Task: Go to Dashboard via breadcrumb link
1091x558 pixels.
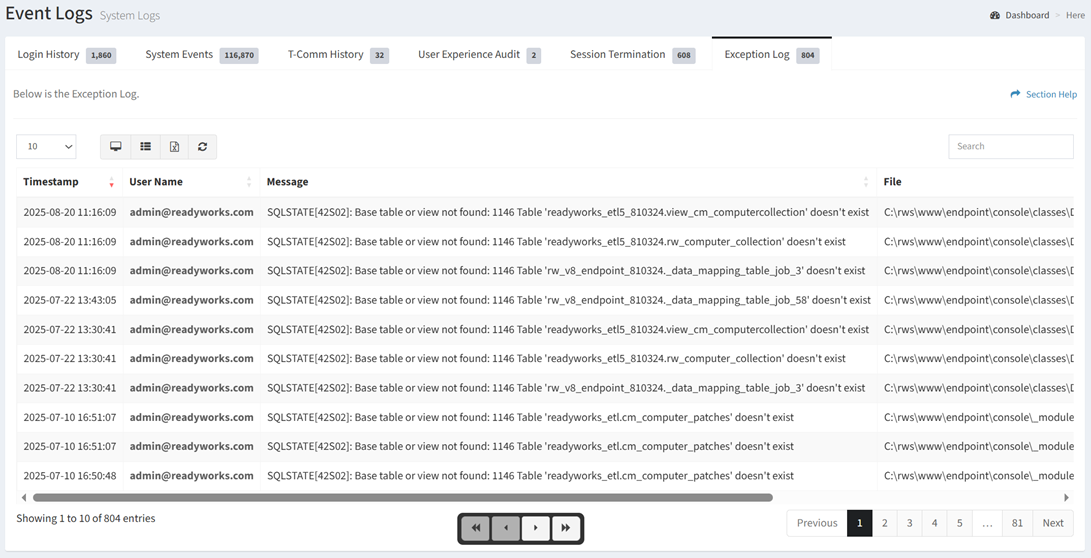Action: pos(1027,15)
